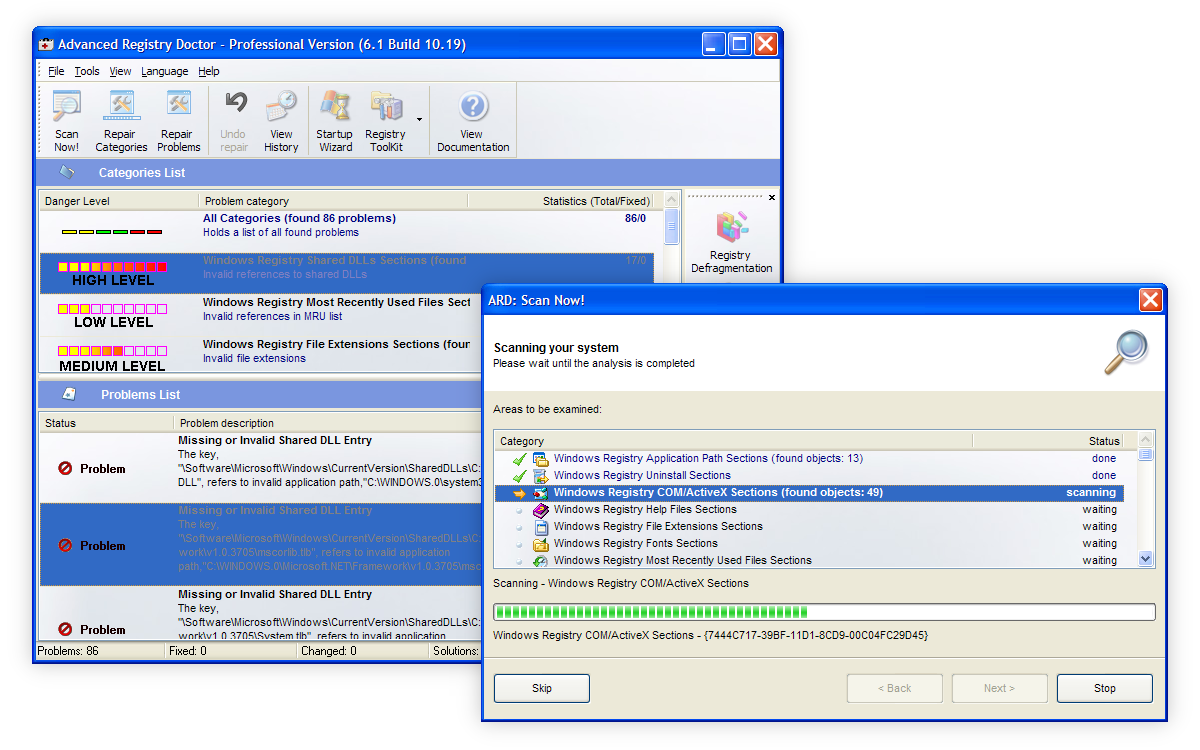1200x750 pixels.
Task: Click Status column header in scan dialog
Action: (1048, 441)
